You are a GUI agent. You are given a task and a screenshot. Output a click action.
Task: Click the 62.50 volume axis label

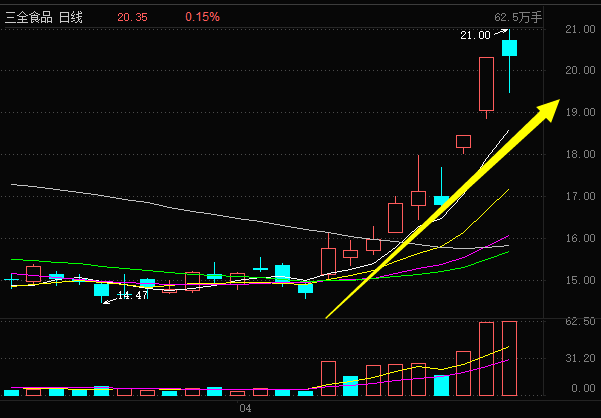point(581,321)
